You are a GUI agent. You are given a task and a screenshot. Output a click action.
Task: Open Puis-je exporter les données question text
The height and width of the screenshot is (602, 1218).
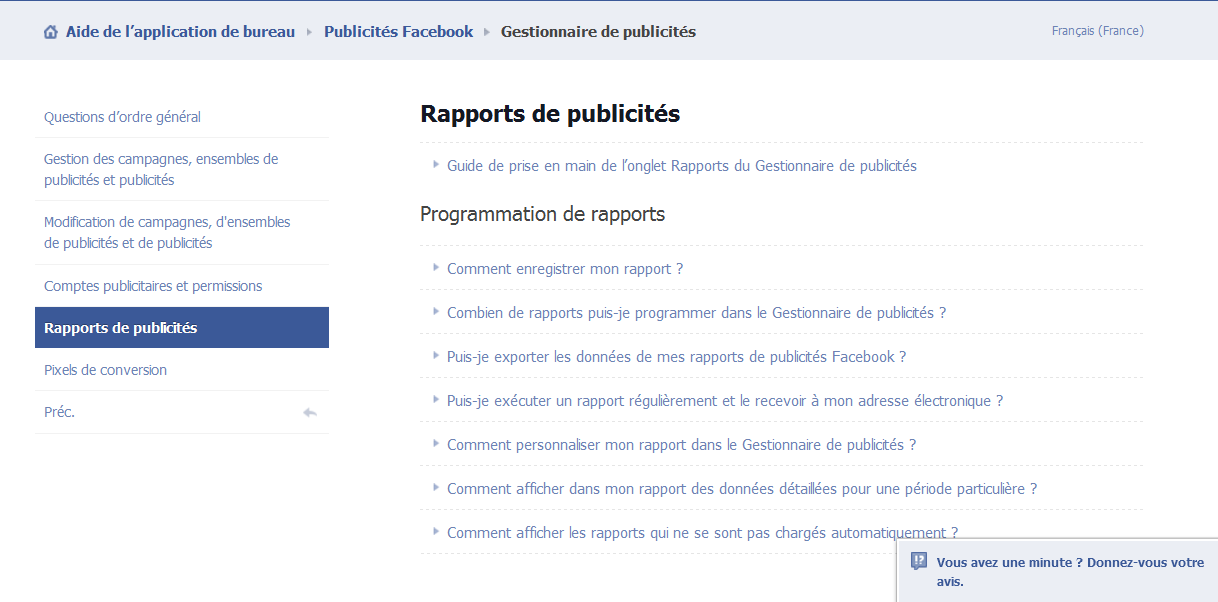[677, 357]
